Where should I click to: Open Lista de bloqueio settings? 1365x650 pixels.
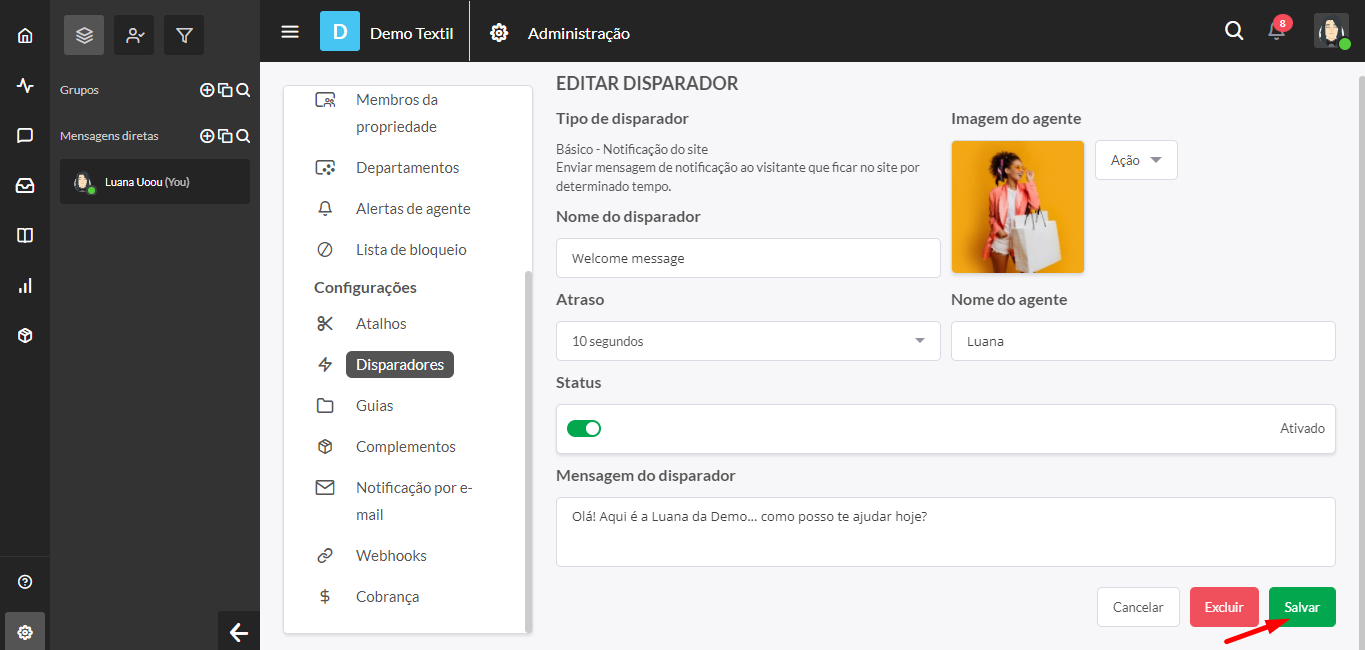coord(411,249)
